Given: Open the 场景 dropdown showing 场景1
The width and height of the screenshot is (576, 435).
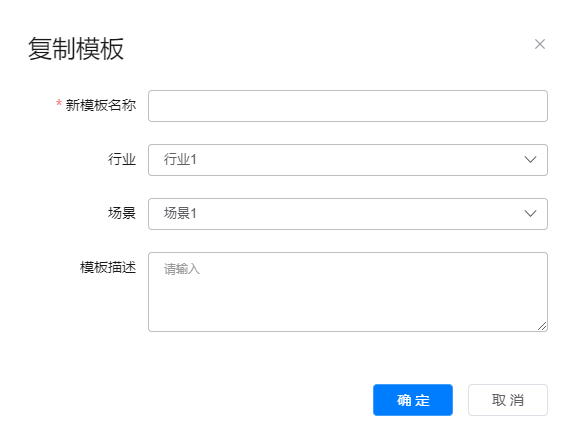Looking at the screenshot, I should coord(348,214).
